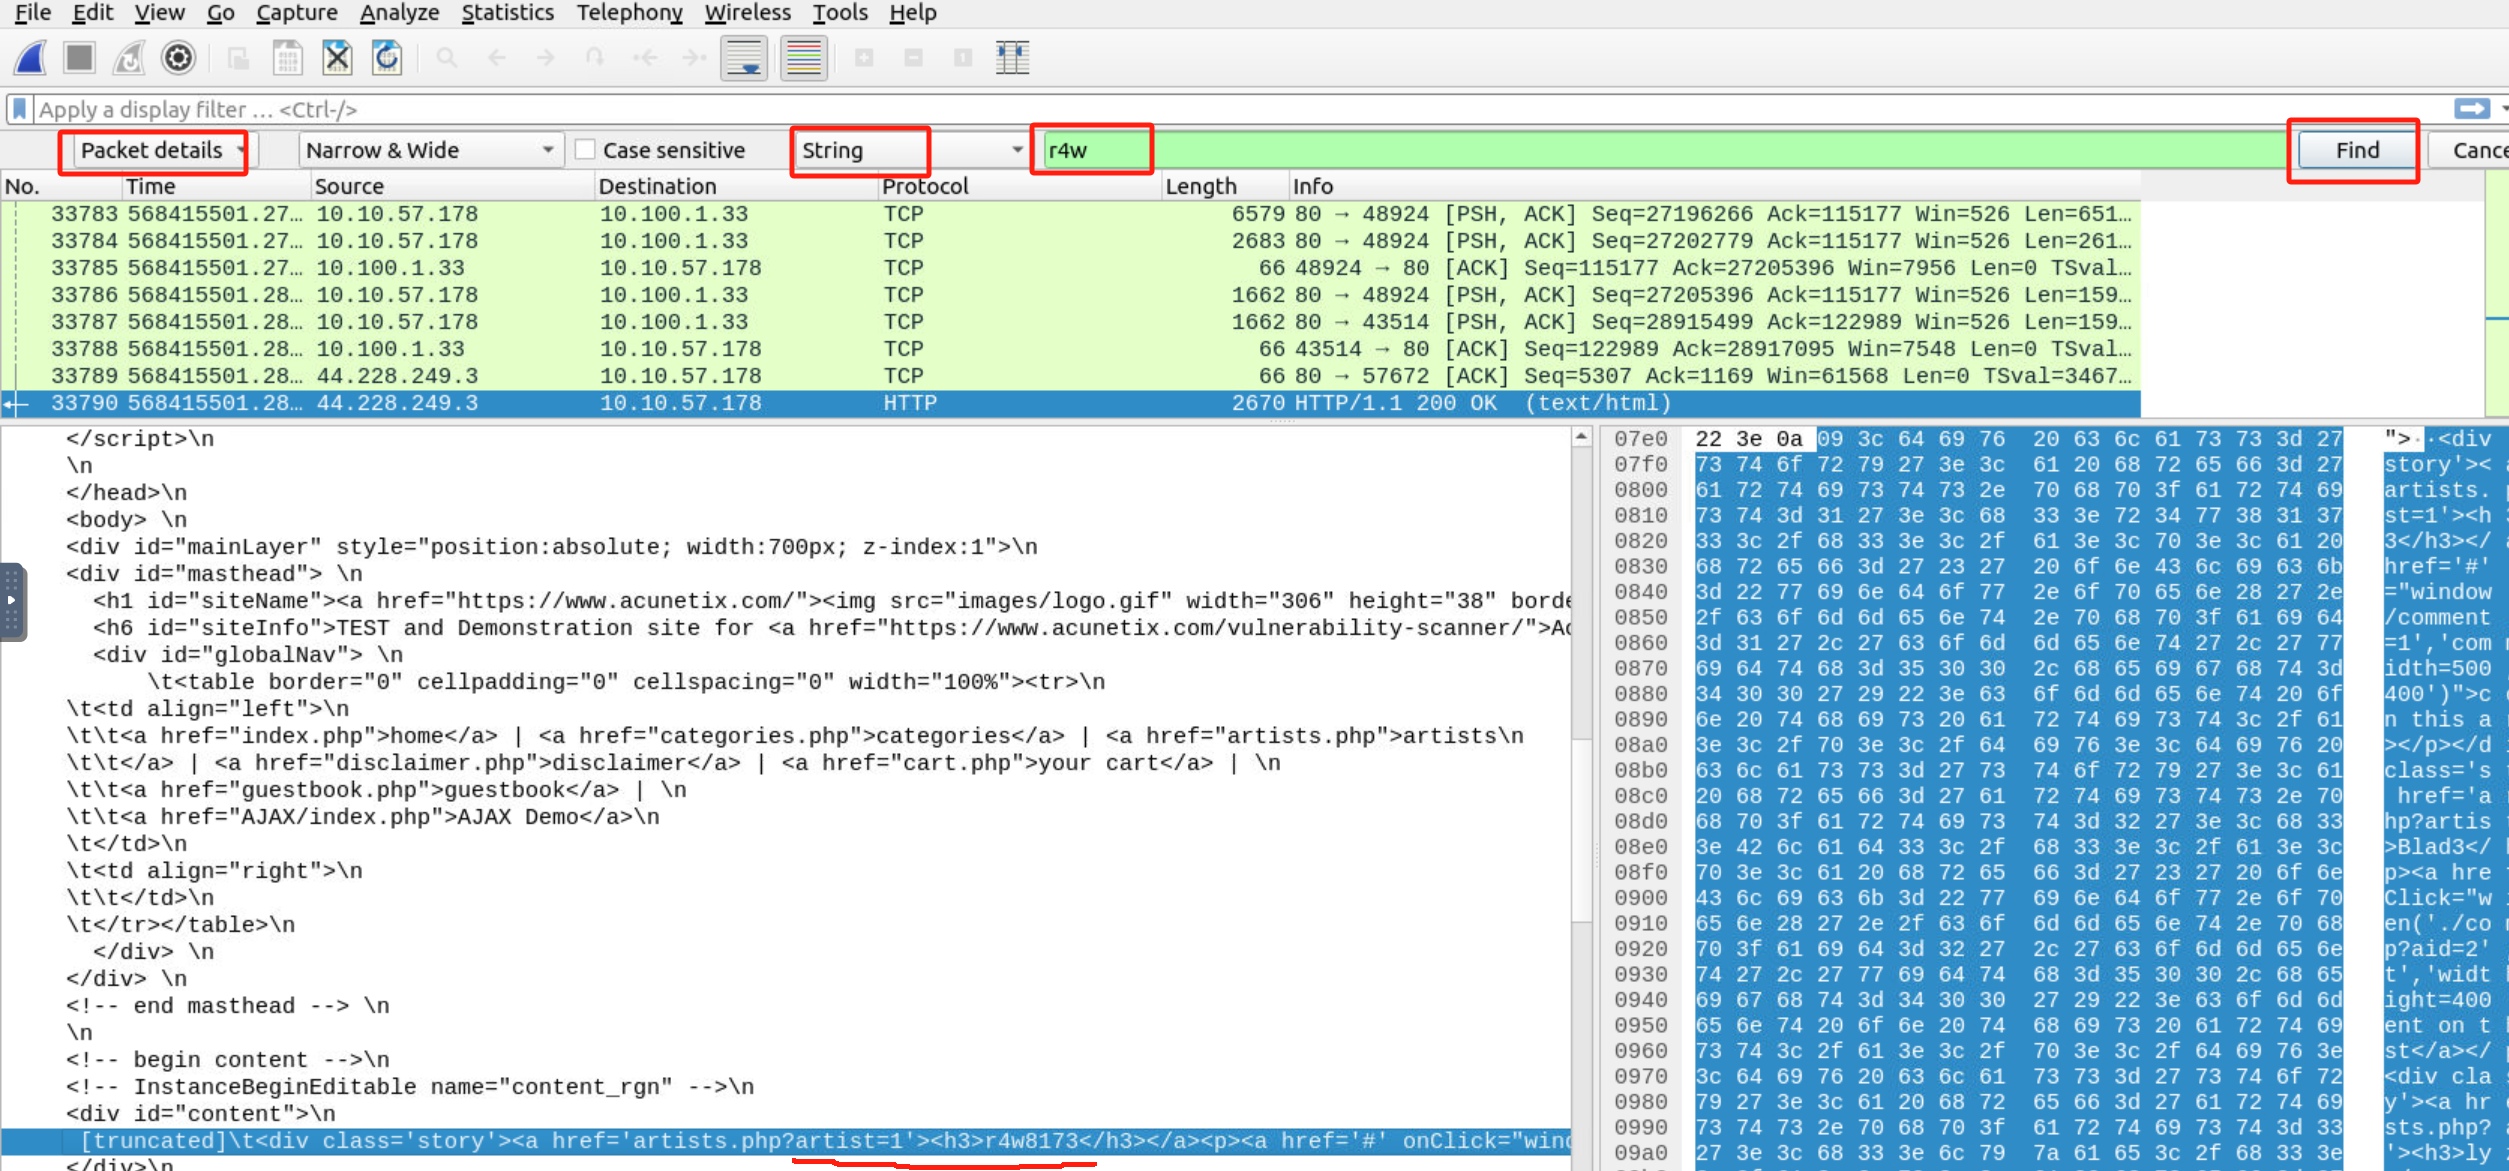The image size is (2509, 1171).
Task: Open the Telephony menu
Action: [x=629, y=13]
